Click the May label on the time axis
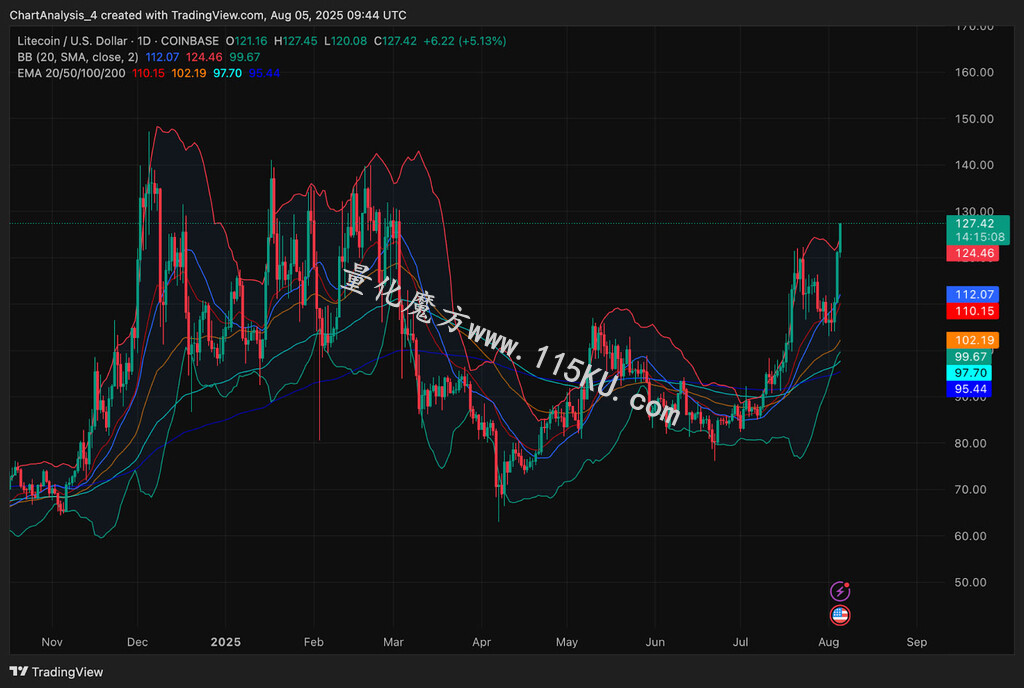 coord(567,642)
